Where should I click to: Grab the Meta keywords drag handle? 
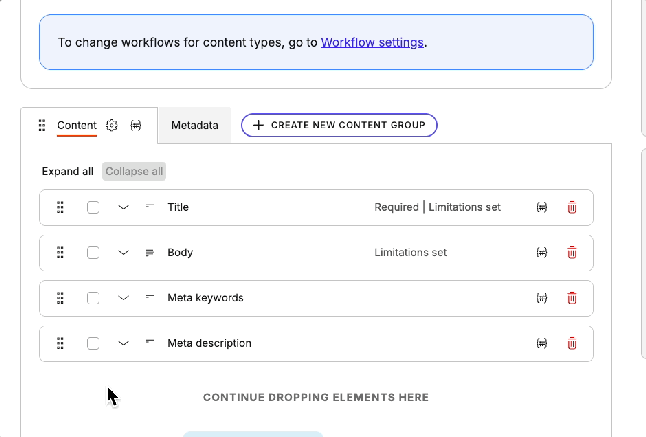point(60,298)
